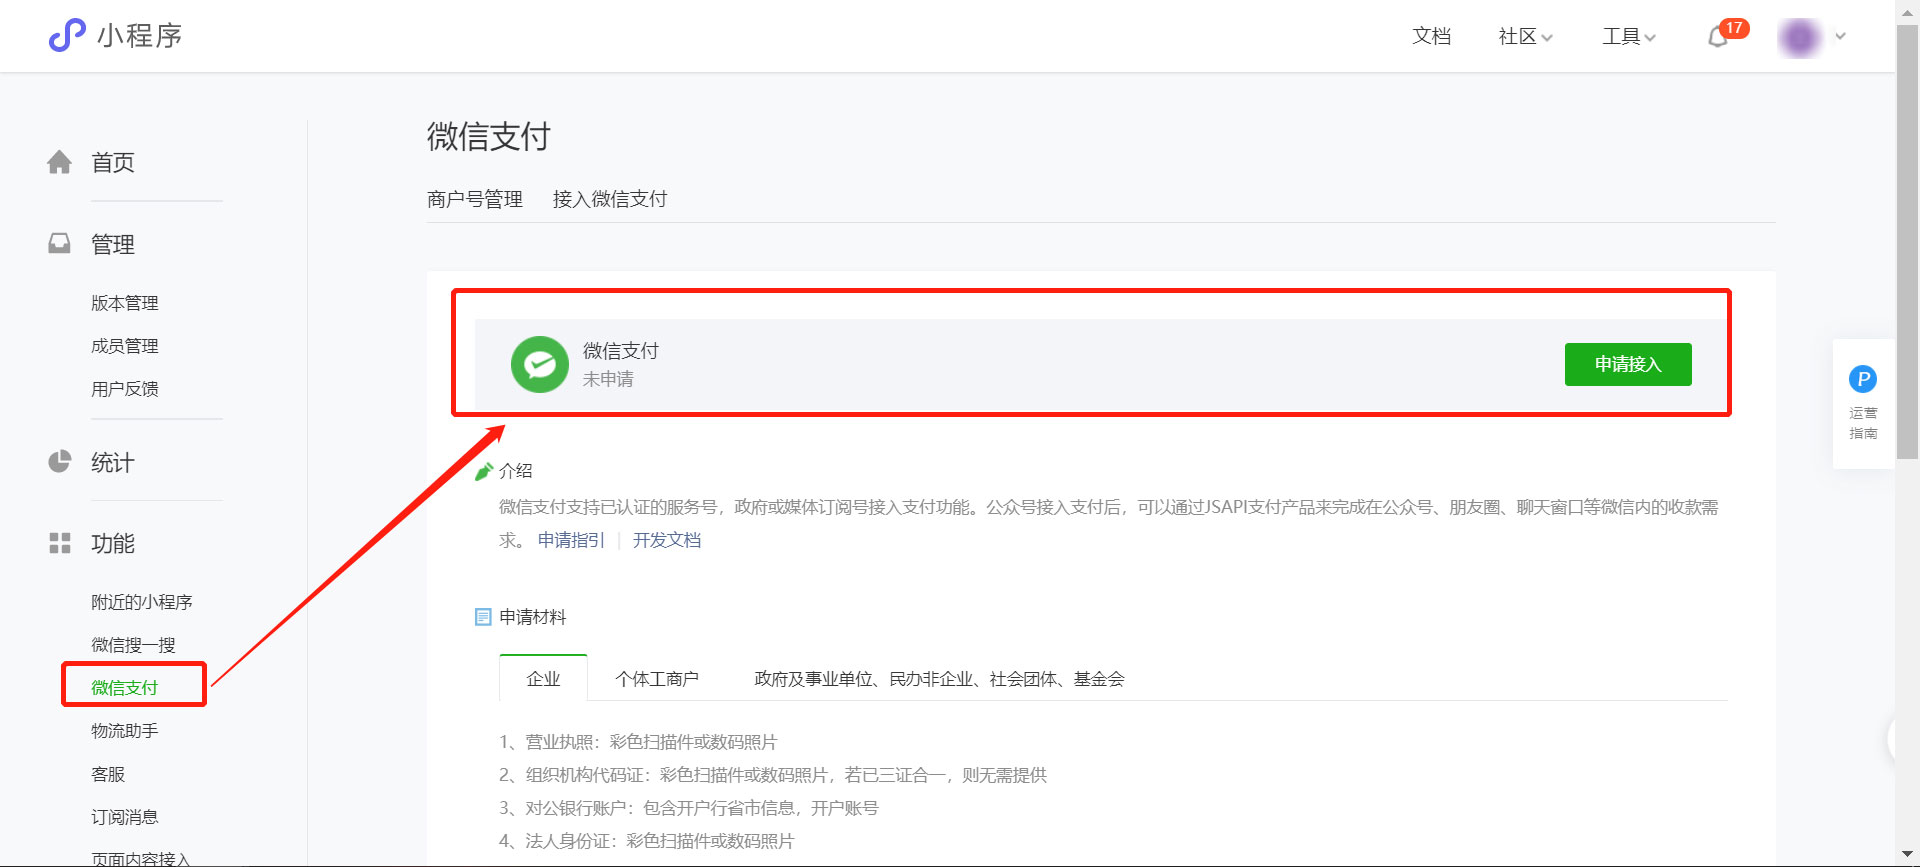1920x867 pixels.
Task: Open 用户反馈 in sidebar
Action: [125, 389]
